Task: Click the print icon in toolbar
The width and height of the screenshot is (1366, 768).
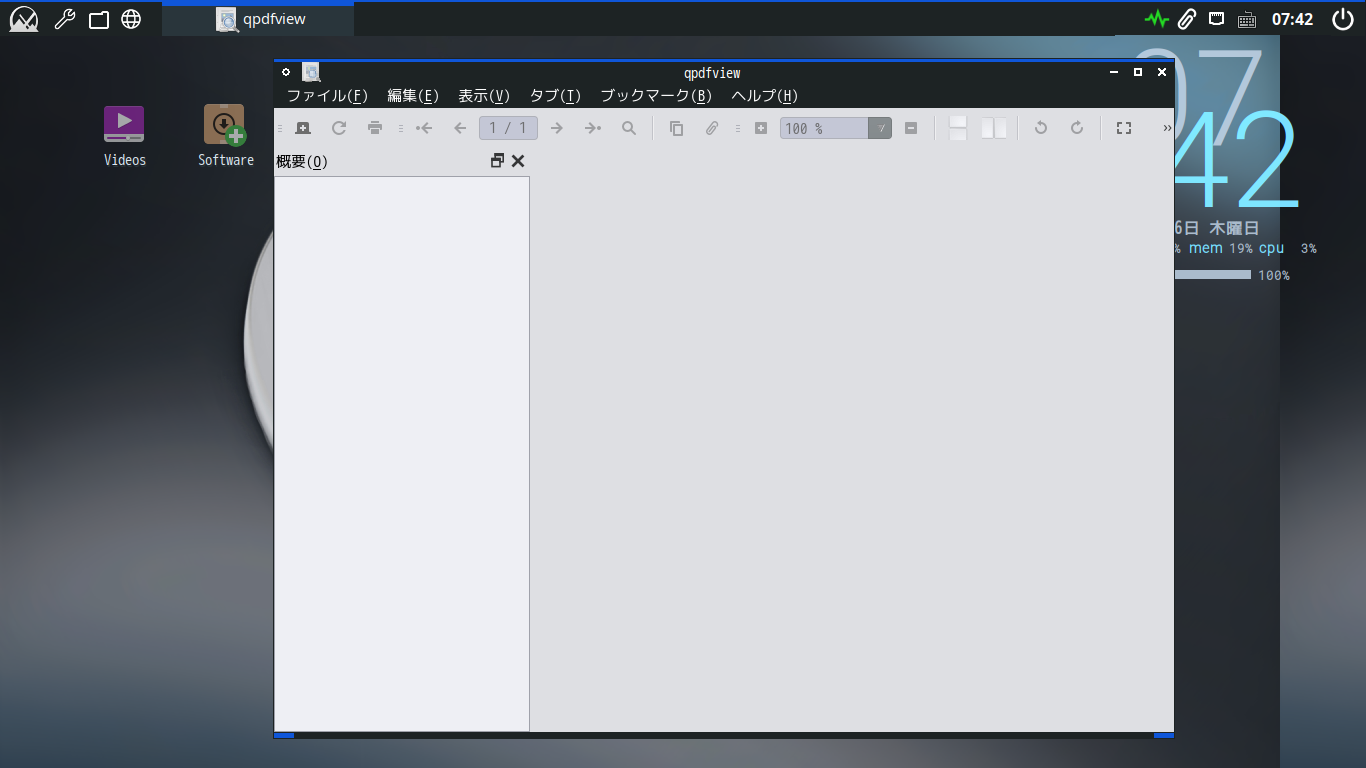Action: pyautogui.click(x=375, y=128)
